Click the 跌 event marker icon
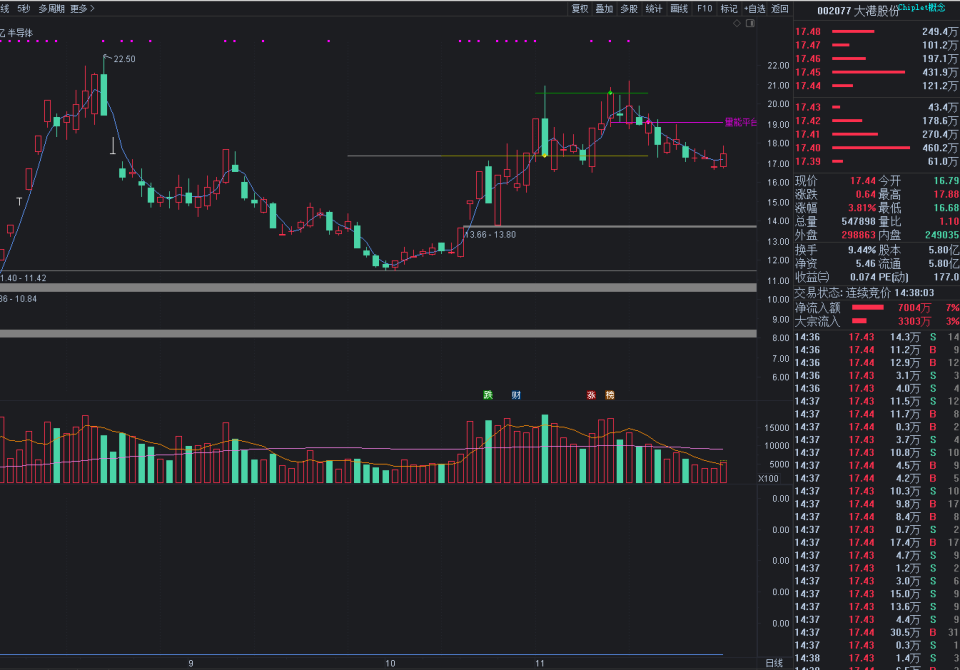Viewport: 960px width, 670px height. click(488, 395)
